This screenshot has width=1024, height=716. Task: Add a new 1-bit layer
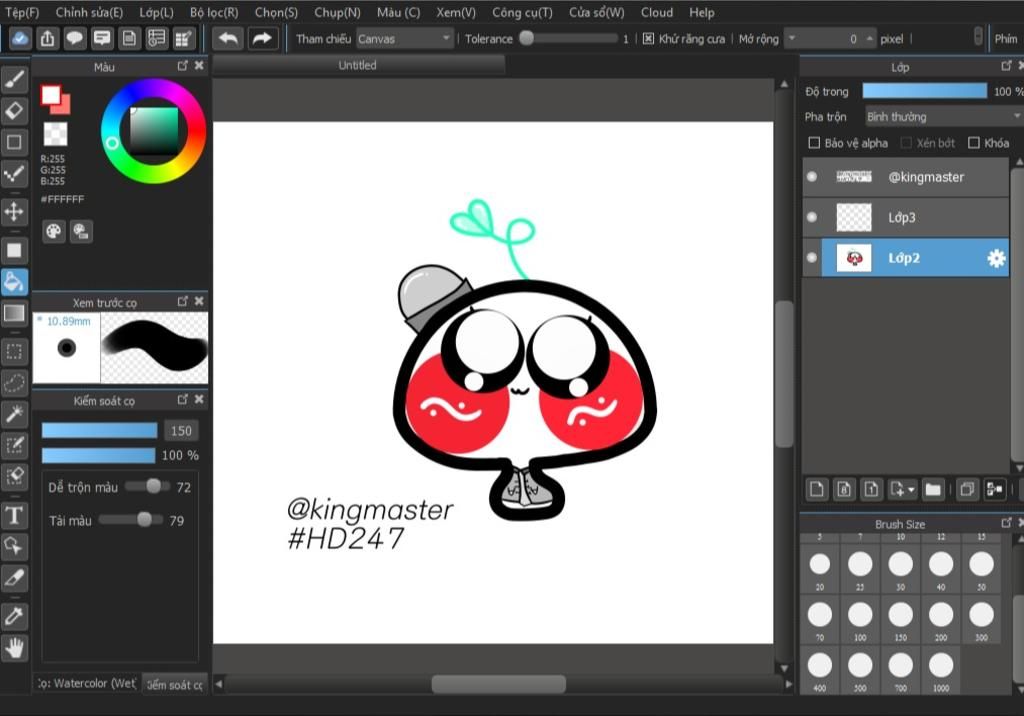[x=871, y=489]
